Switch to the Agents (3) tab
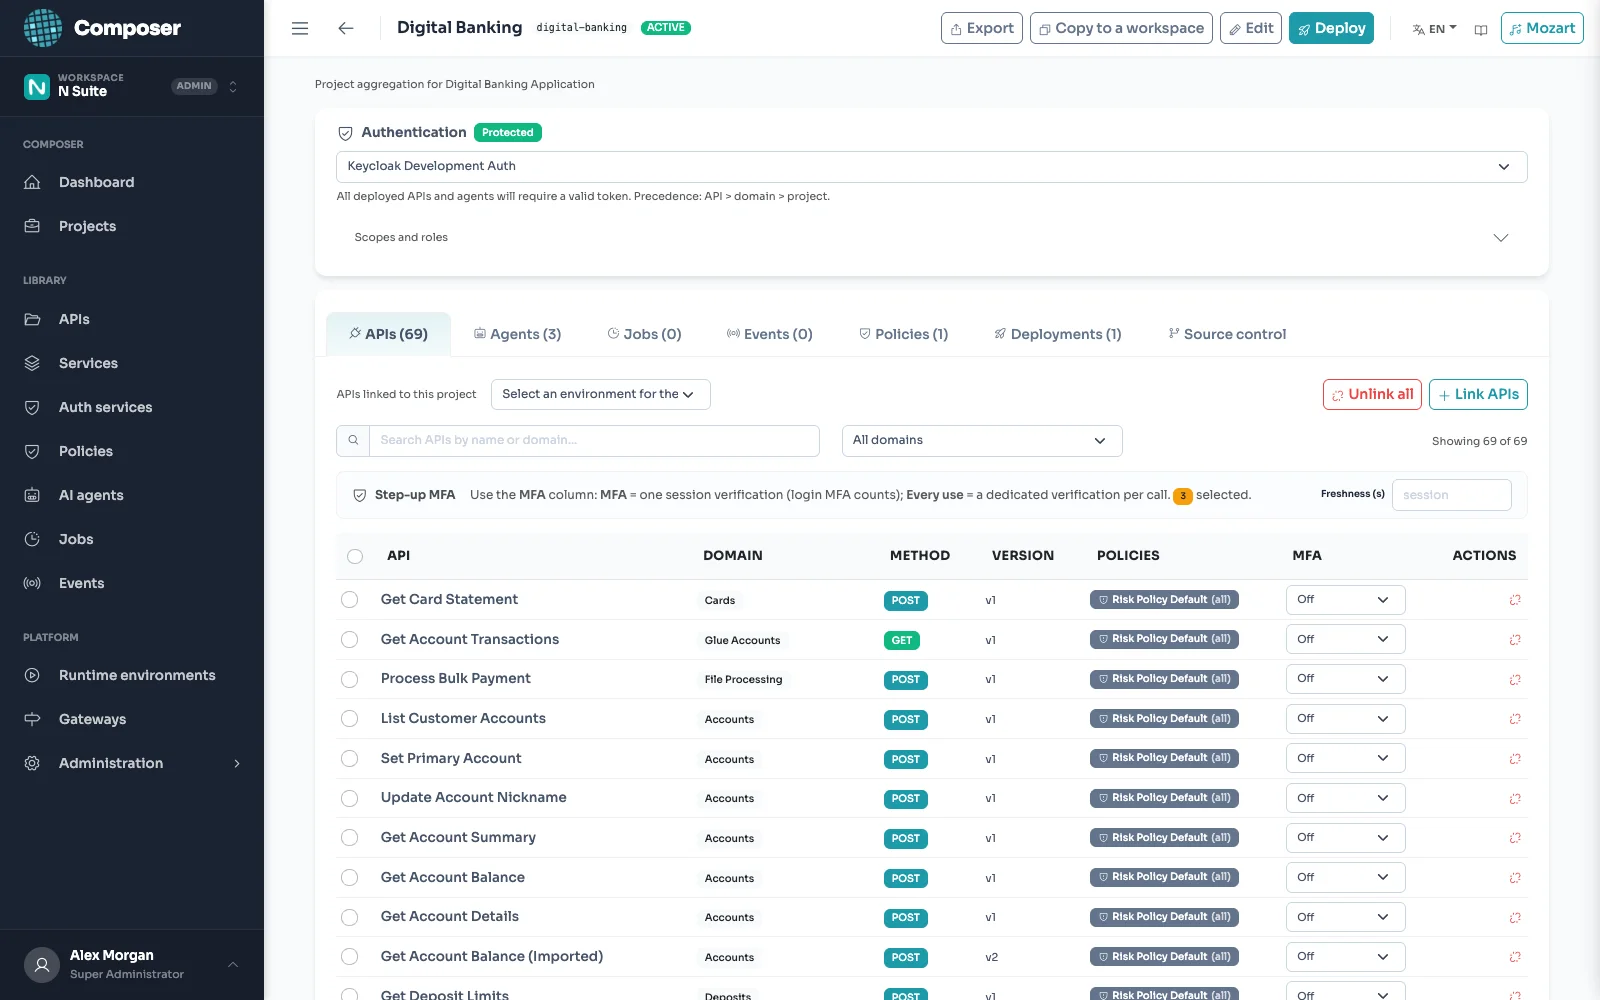Image resolution: width=1600 pixels, height=1000 pixels. coord(517,334)
